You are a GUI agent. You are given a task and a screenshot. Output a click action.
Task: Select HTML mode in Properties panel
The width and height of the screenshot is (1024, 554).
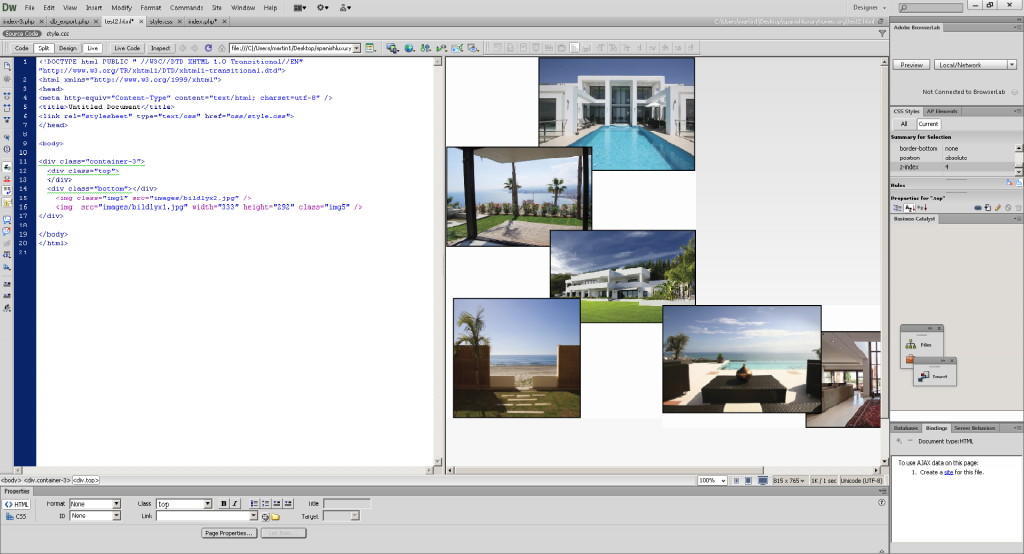17,504
